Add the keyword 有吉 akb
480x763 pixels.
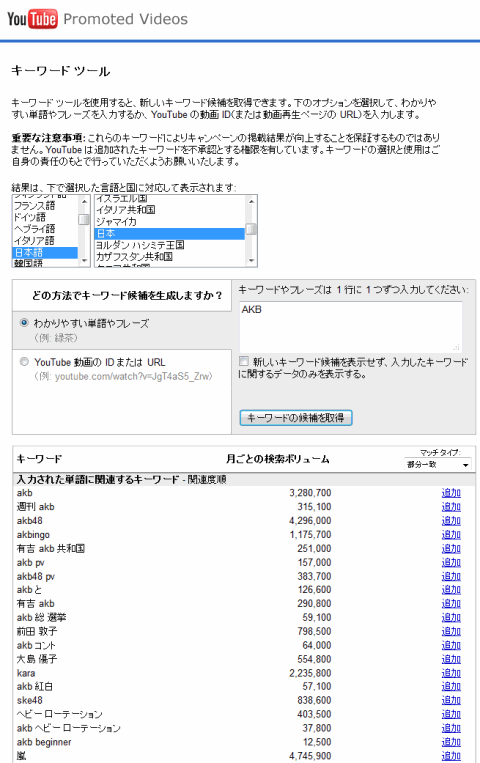451,603
